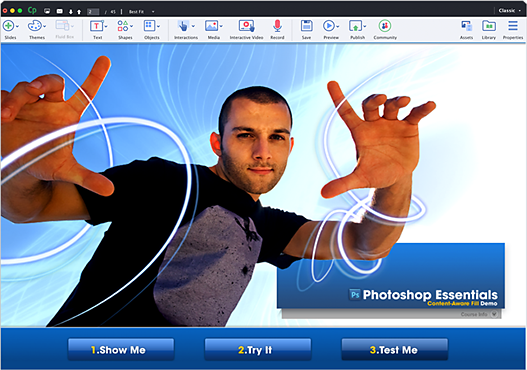Screen dimensions: 527x370
Task: Click the Interactive Video icon
Action: pos(246,26)
